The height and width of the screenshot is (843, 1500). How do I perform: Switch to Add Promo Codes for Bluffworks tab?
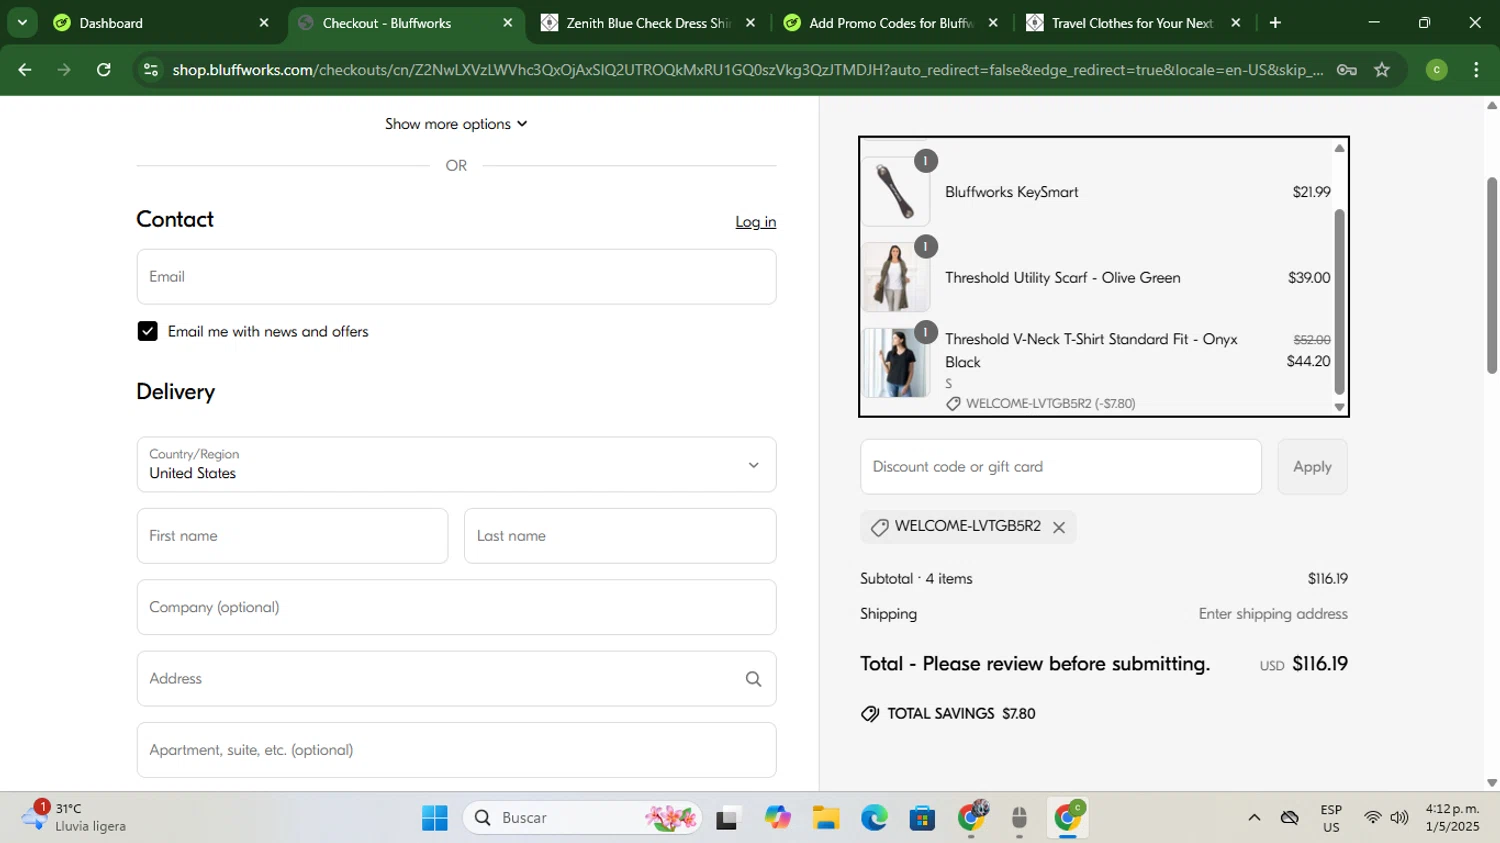point(890,22)
